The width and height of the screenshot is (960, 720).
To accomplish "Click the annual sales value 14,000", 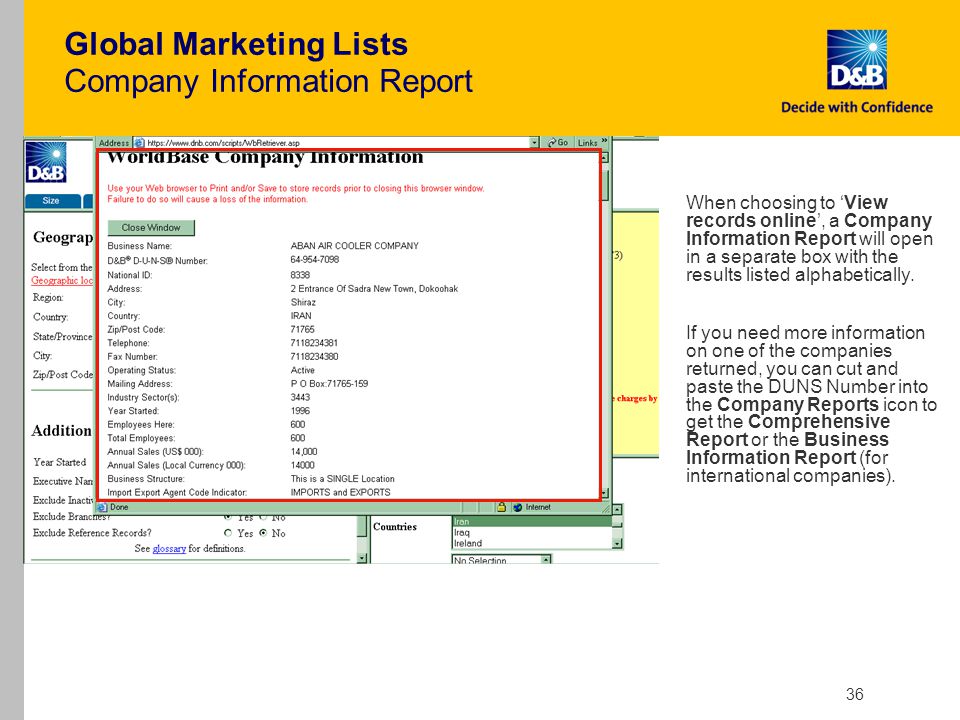I will click(x=304, y=452).
